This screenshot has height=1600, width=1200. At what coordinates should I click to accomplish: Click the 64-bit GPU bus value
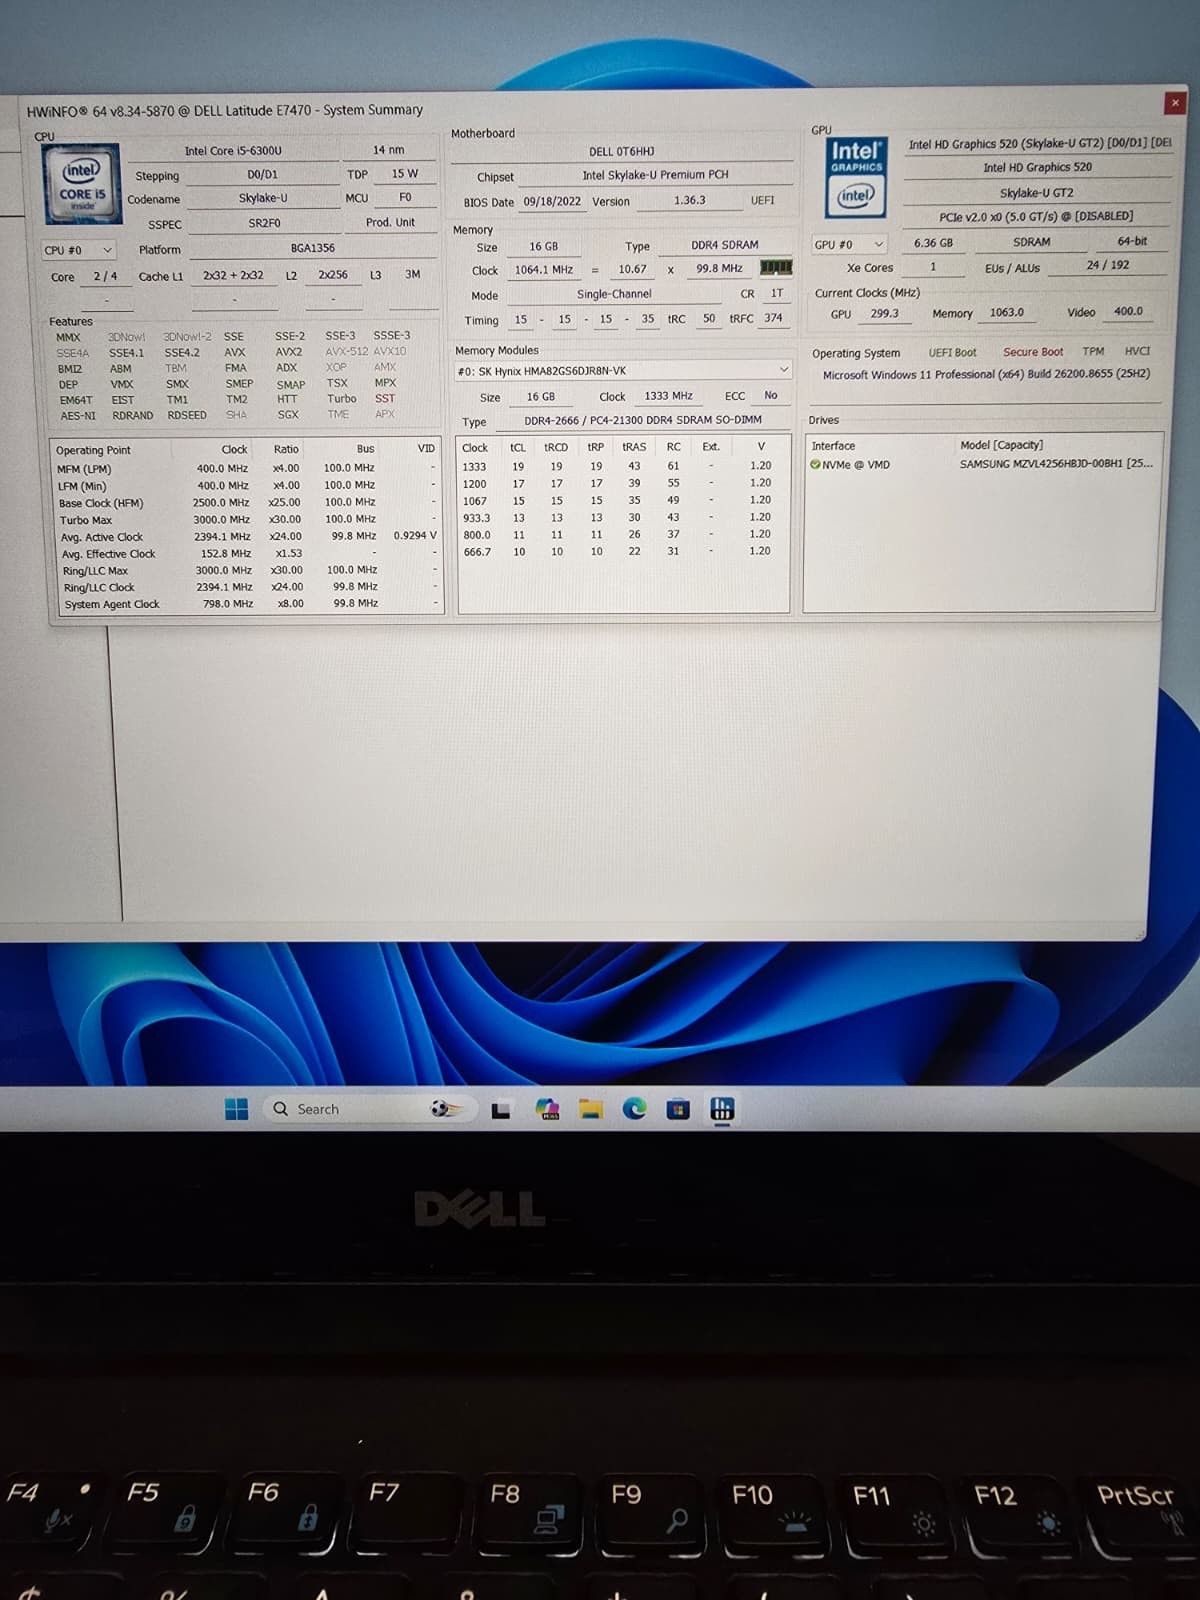coord(1132,241)
